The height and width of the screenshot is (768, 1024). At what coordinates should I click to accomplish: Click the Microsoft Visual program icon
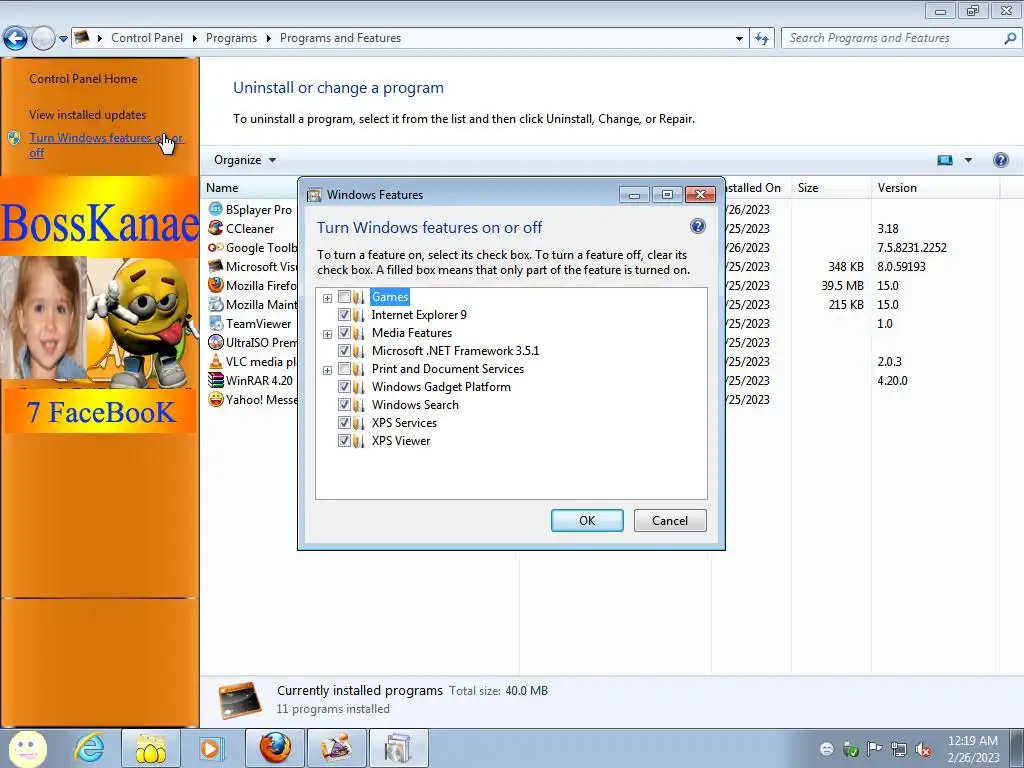pos(216,266)
